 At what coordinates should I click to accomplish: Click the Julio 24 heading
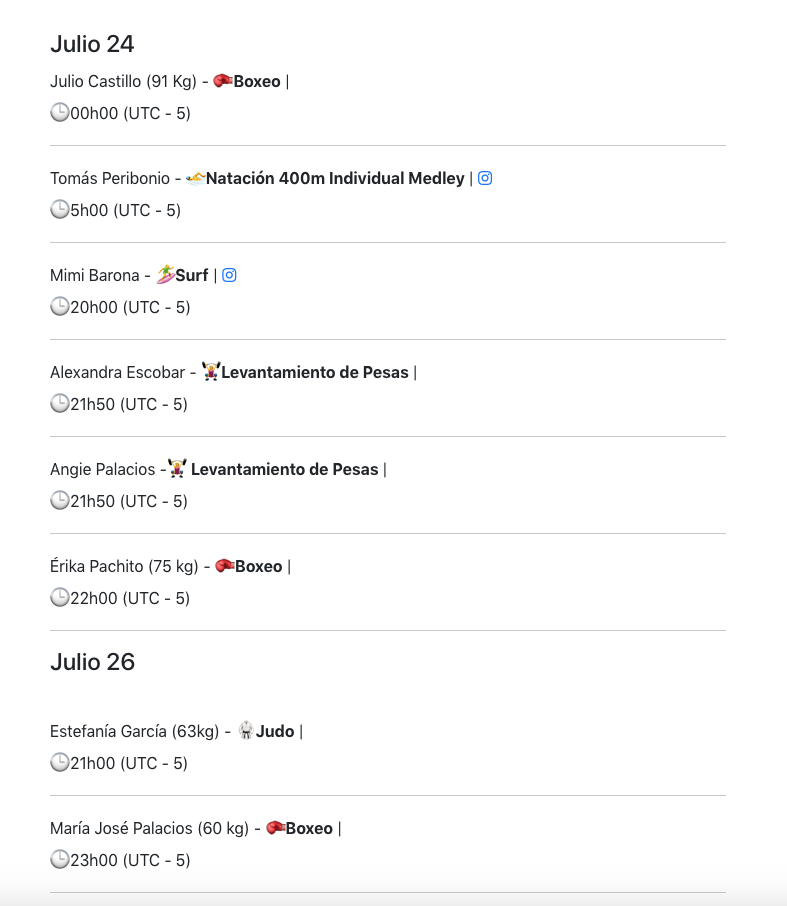click(92, 44)
